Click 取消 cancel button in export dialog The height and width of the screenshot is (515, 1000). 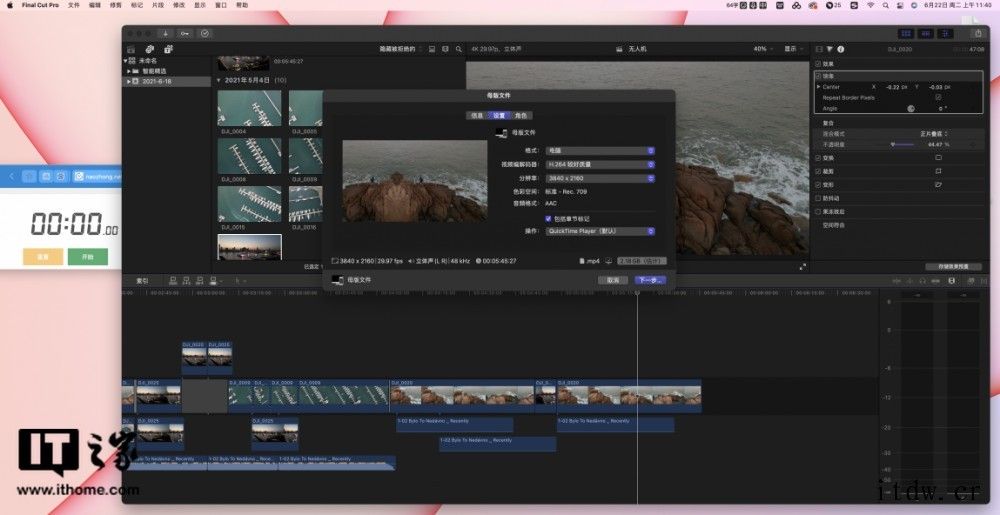613,280
